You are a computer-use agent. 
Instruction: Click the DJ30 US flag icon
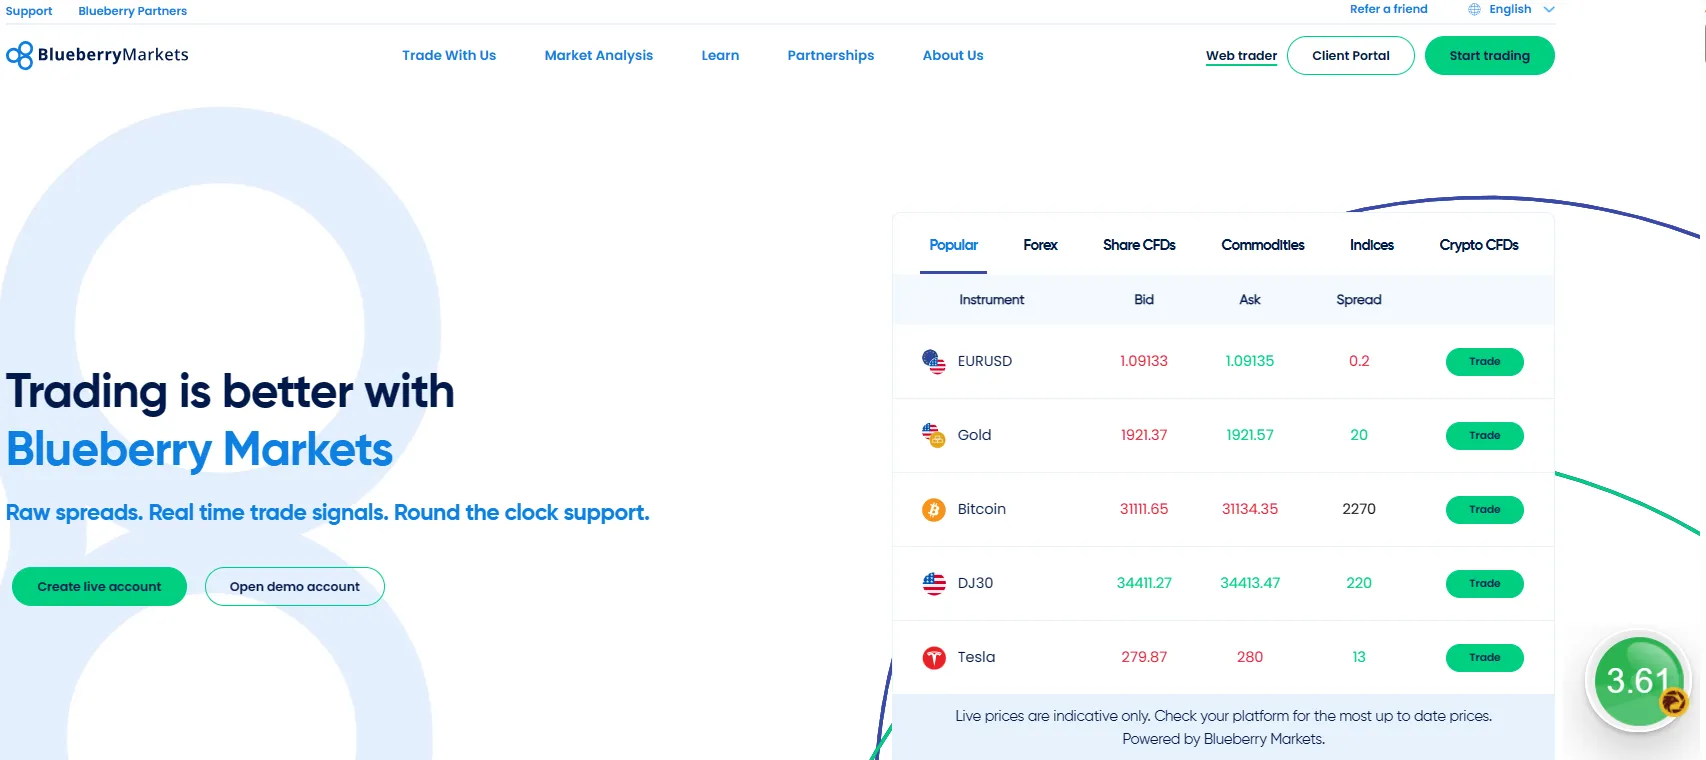click(933, 583)
